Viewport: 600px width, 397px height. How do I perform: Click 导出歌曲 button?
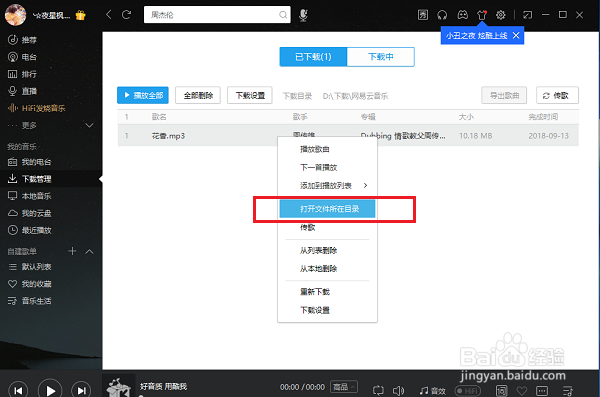pyautogui.click(x=504, y=95)
